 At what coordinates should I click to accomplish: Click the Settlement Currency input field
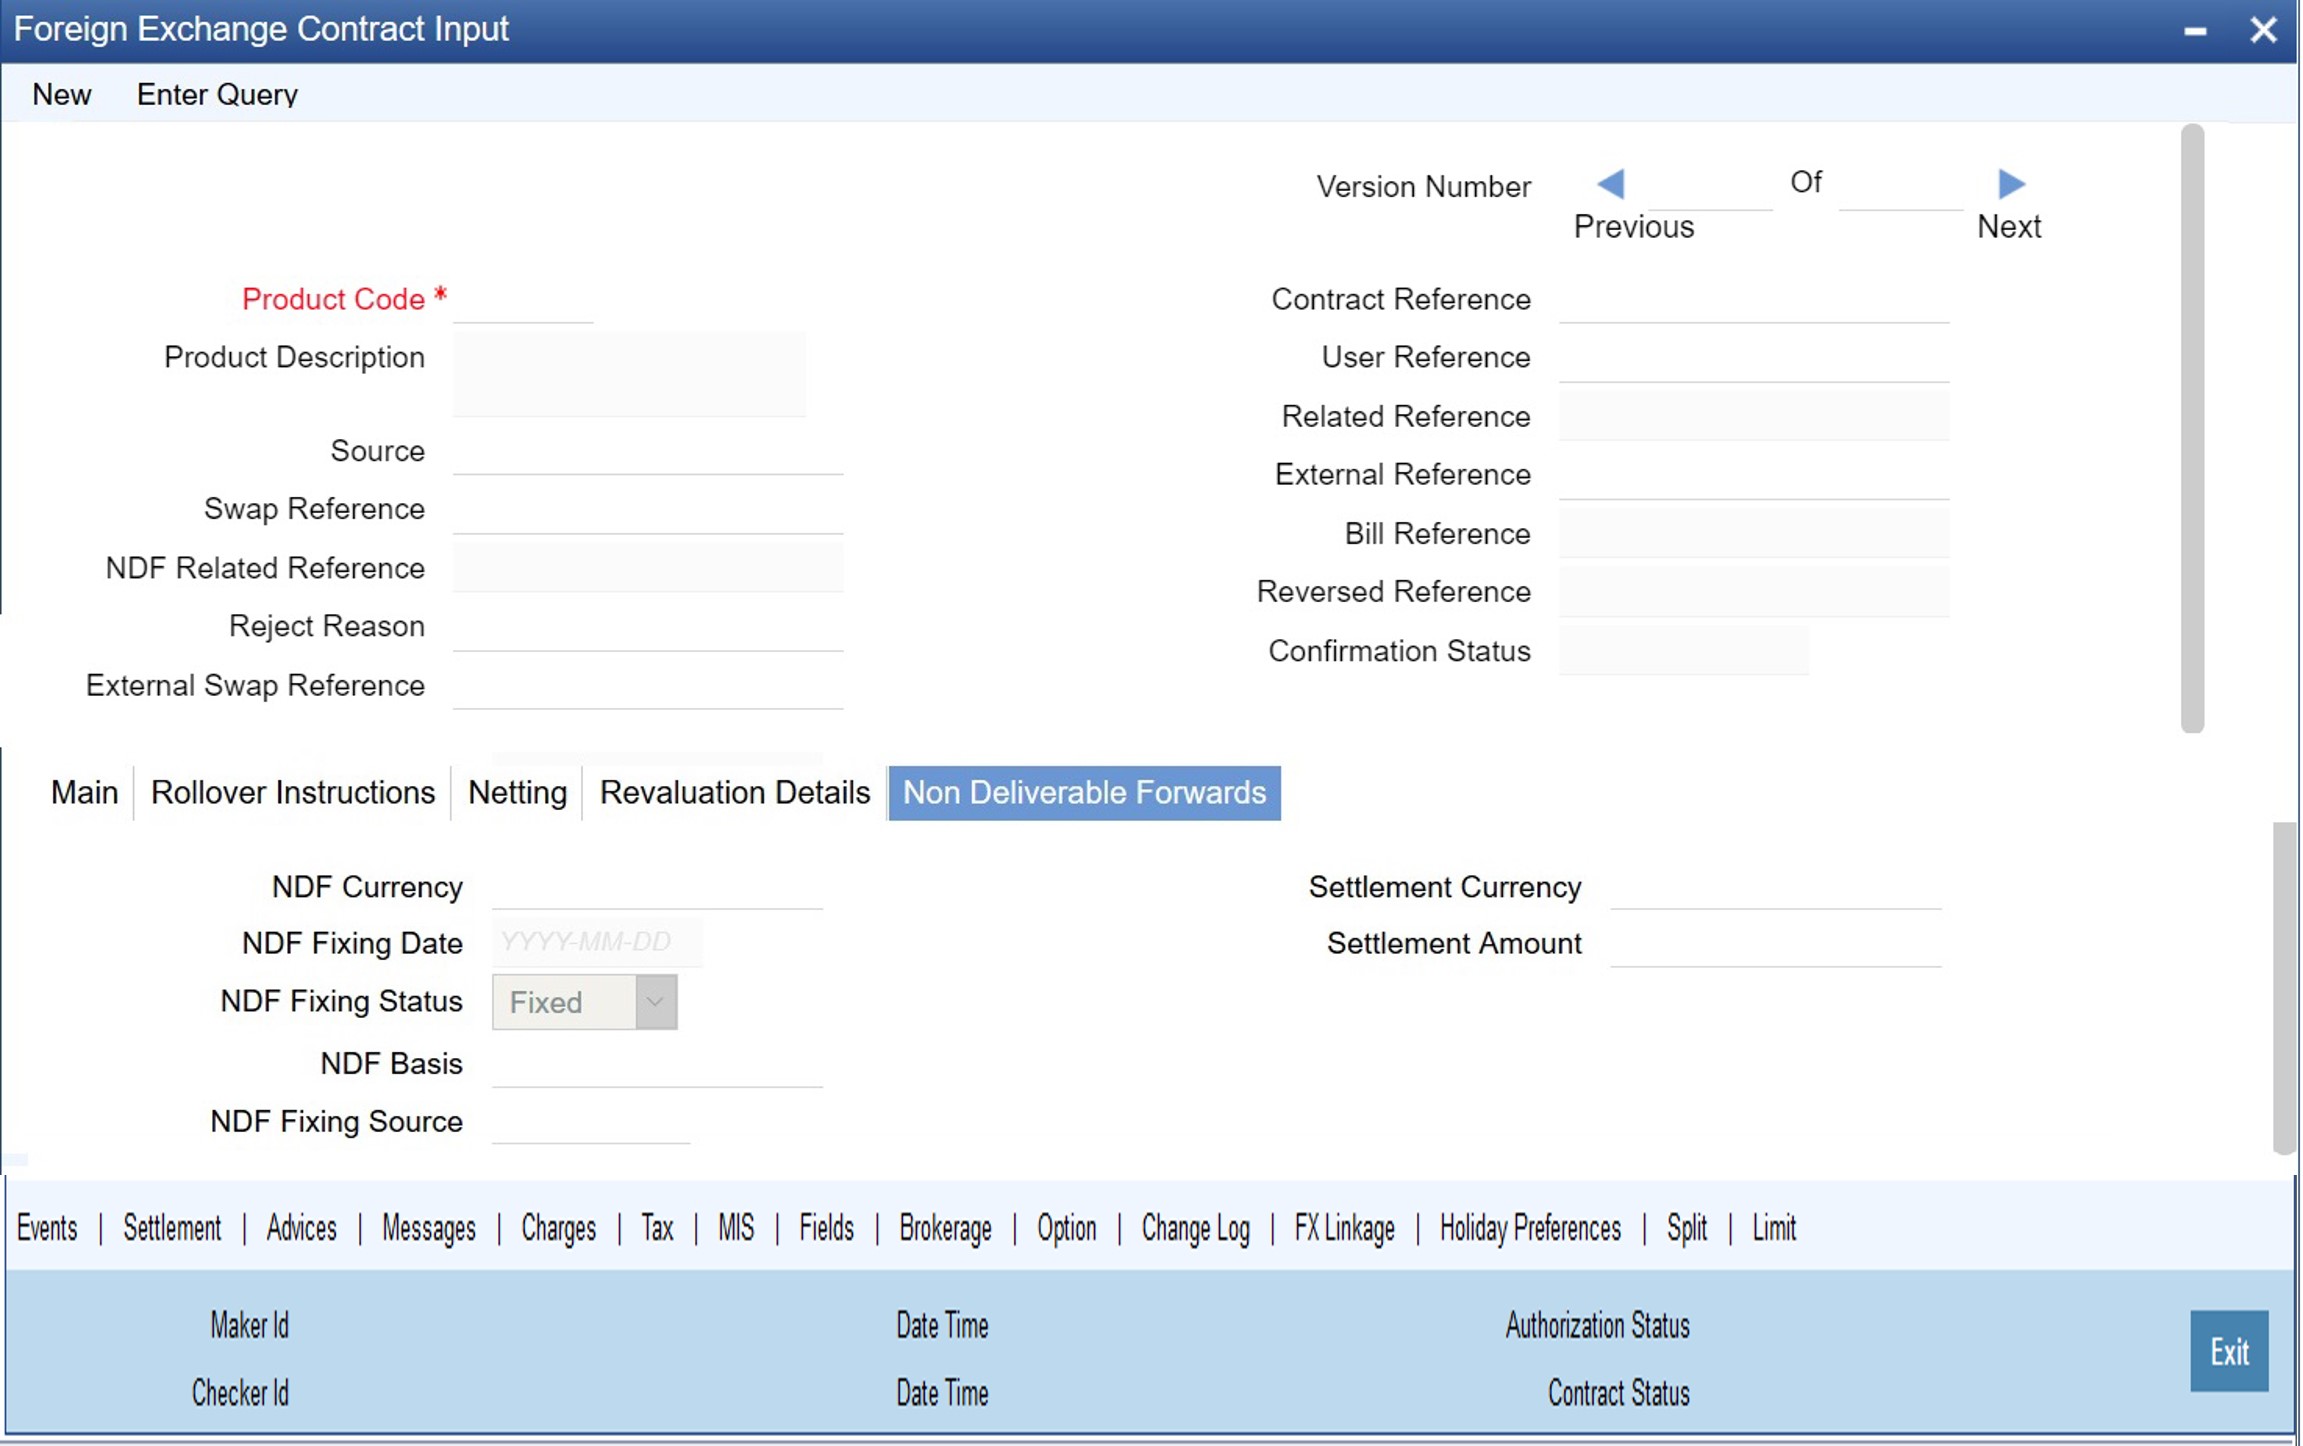[1775, 887]
